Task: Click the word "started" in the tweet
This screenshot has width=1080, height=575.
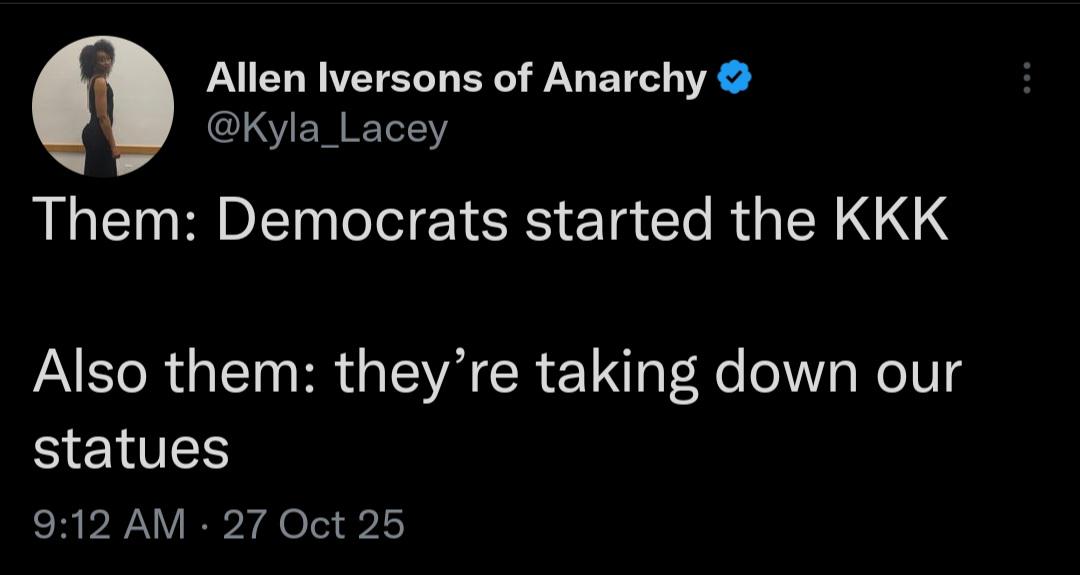Action: tap(617, 221)
